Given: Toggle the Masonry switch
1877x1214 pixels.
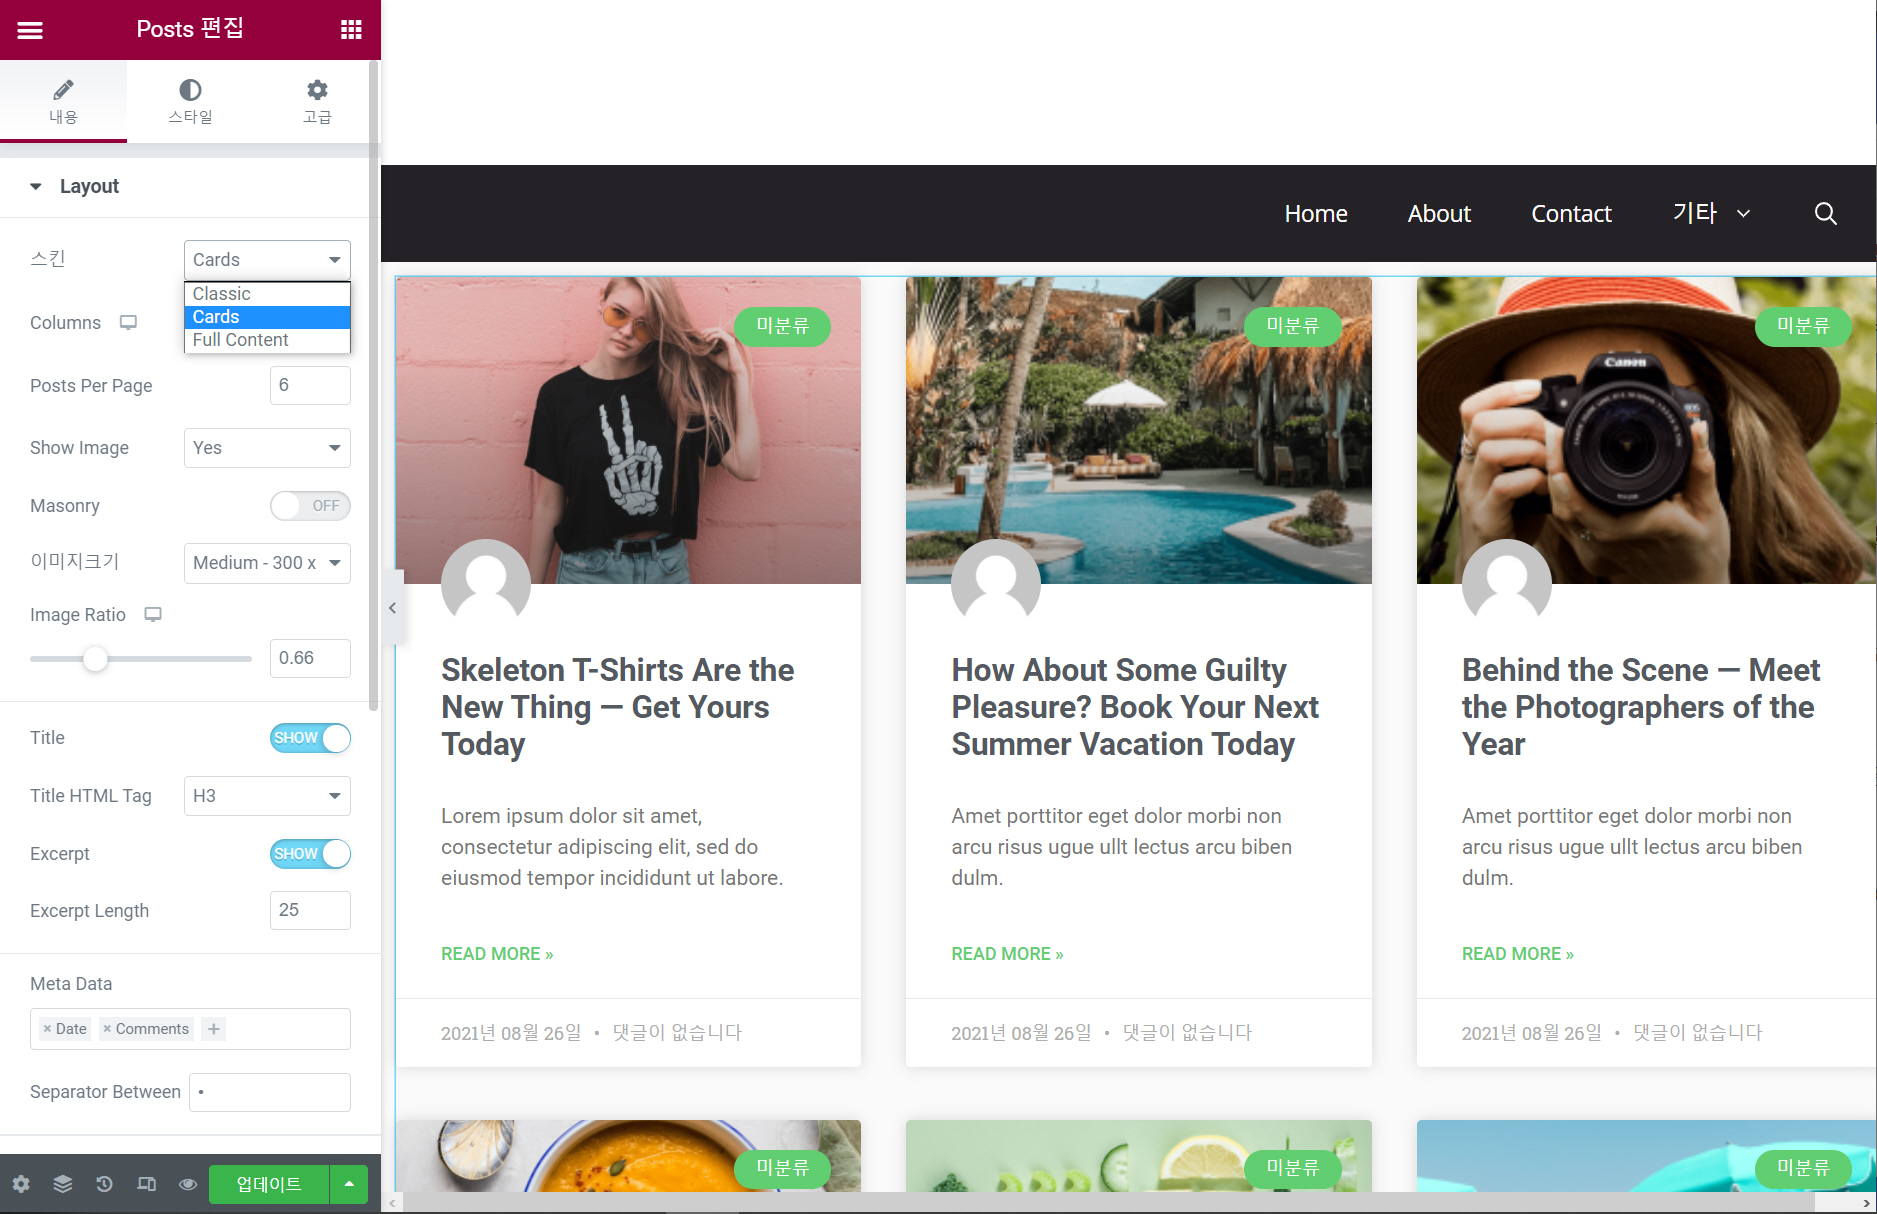Looking at the screenshot, I should coord(310,506).
